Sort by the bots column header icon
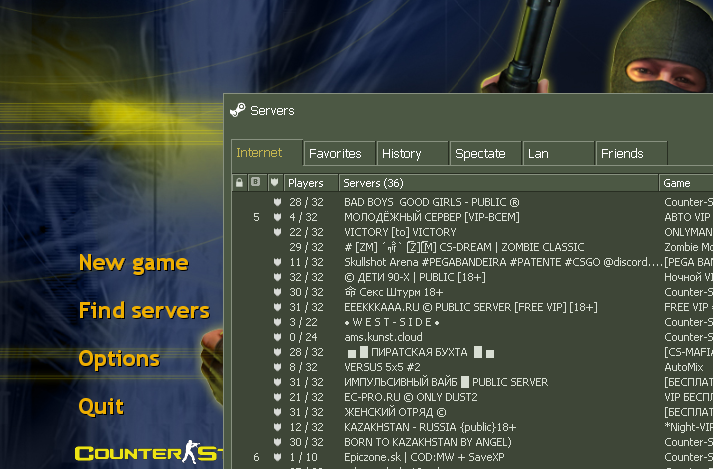This screenshot has width=713, height=469. [256, 183]
